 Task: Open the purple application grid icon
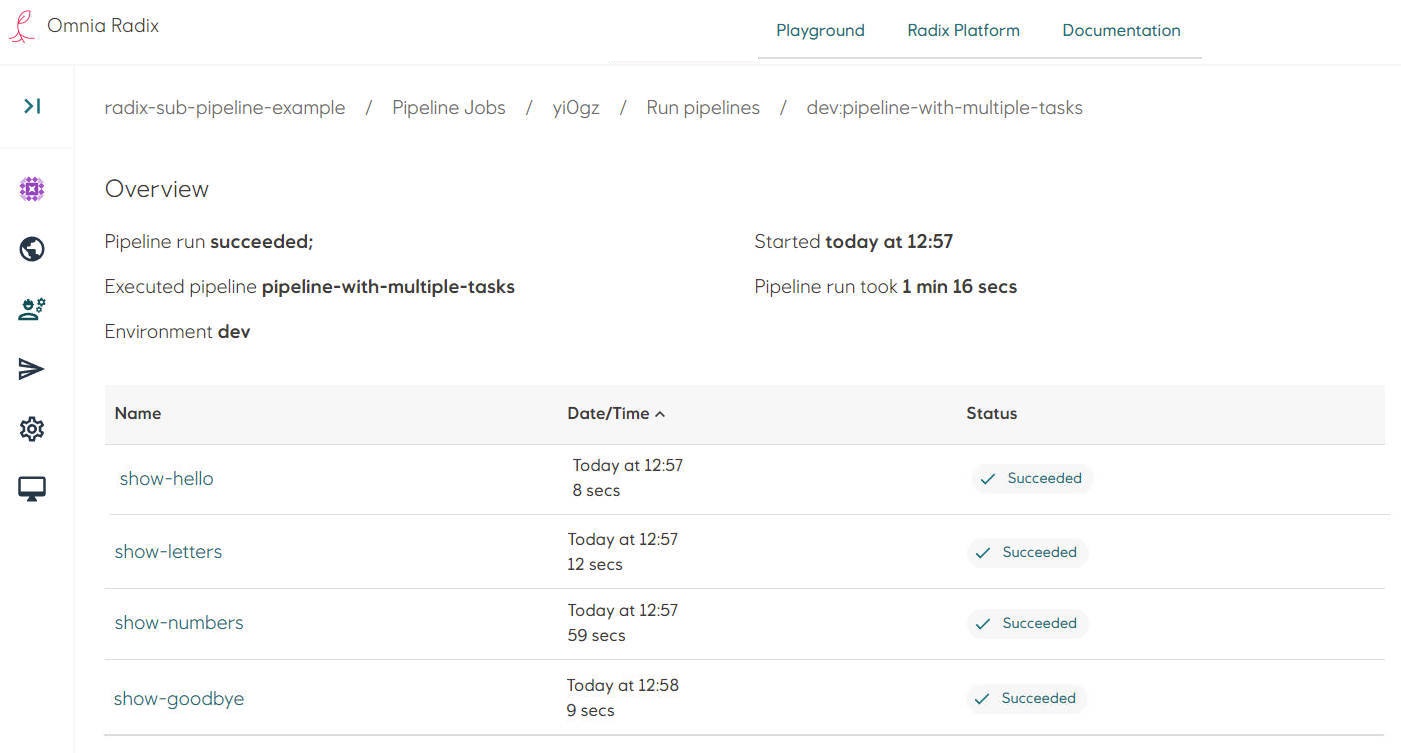click(x=32, y=189)
